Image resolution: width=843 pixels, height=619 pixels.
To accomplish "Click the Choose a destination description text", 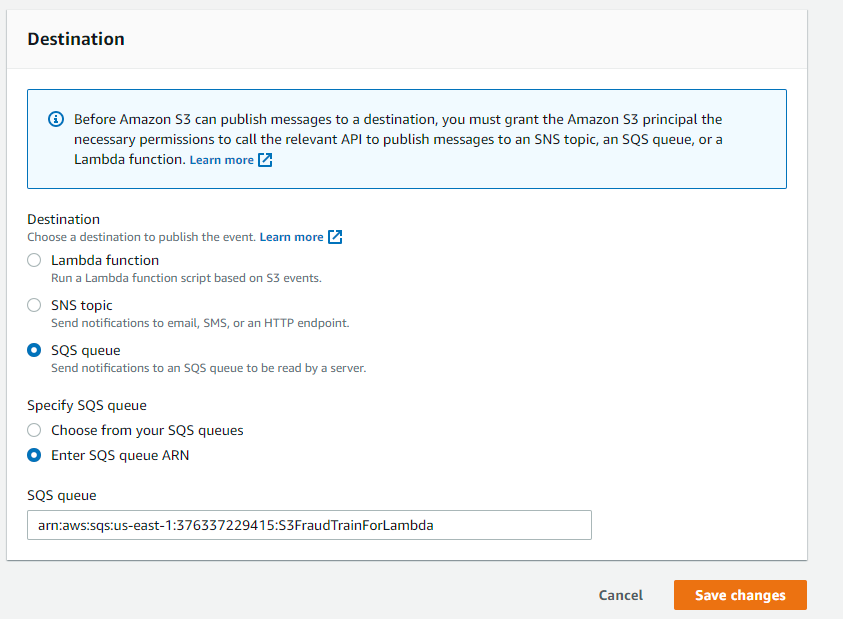I will pyautogui.click(x=141, y=237).
